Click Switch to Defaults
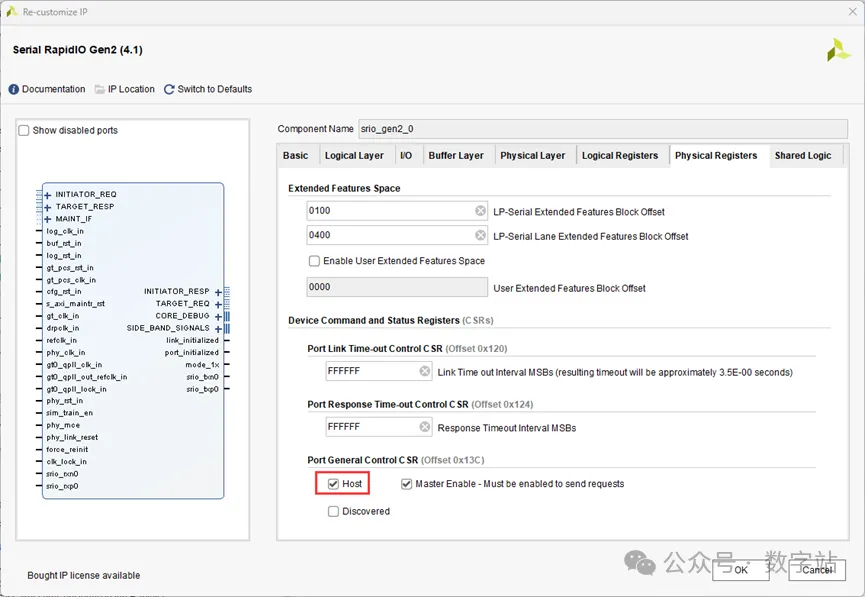The height and width of the screenshot is (597, 865). 215,89
